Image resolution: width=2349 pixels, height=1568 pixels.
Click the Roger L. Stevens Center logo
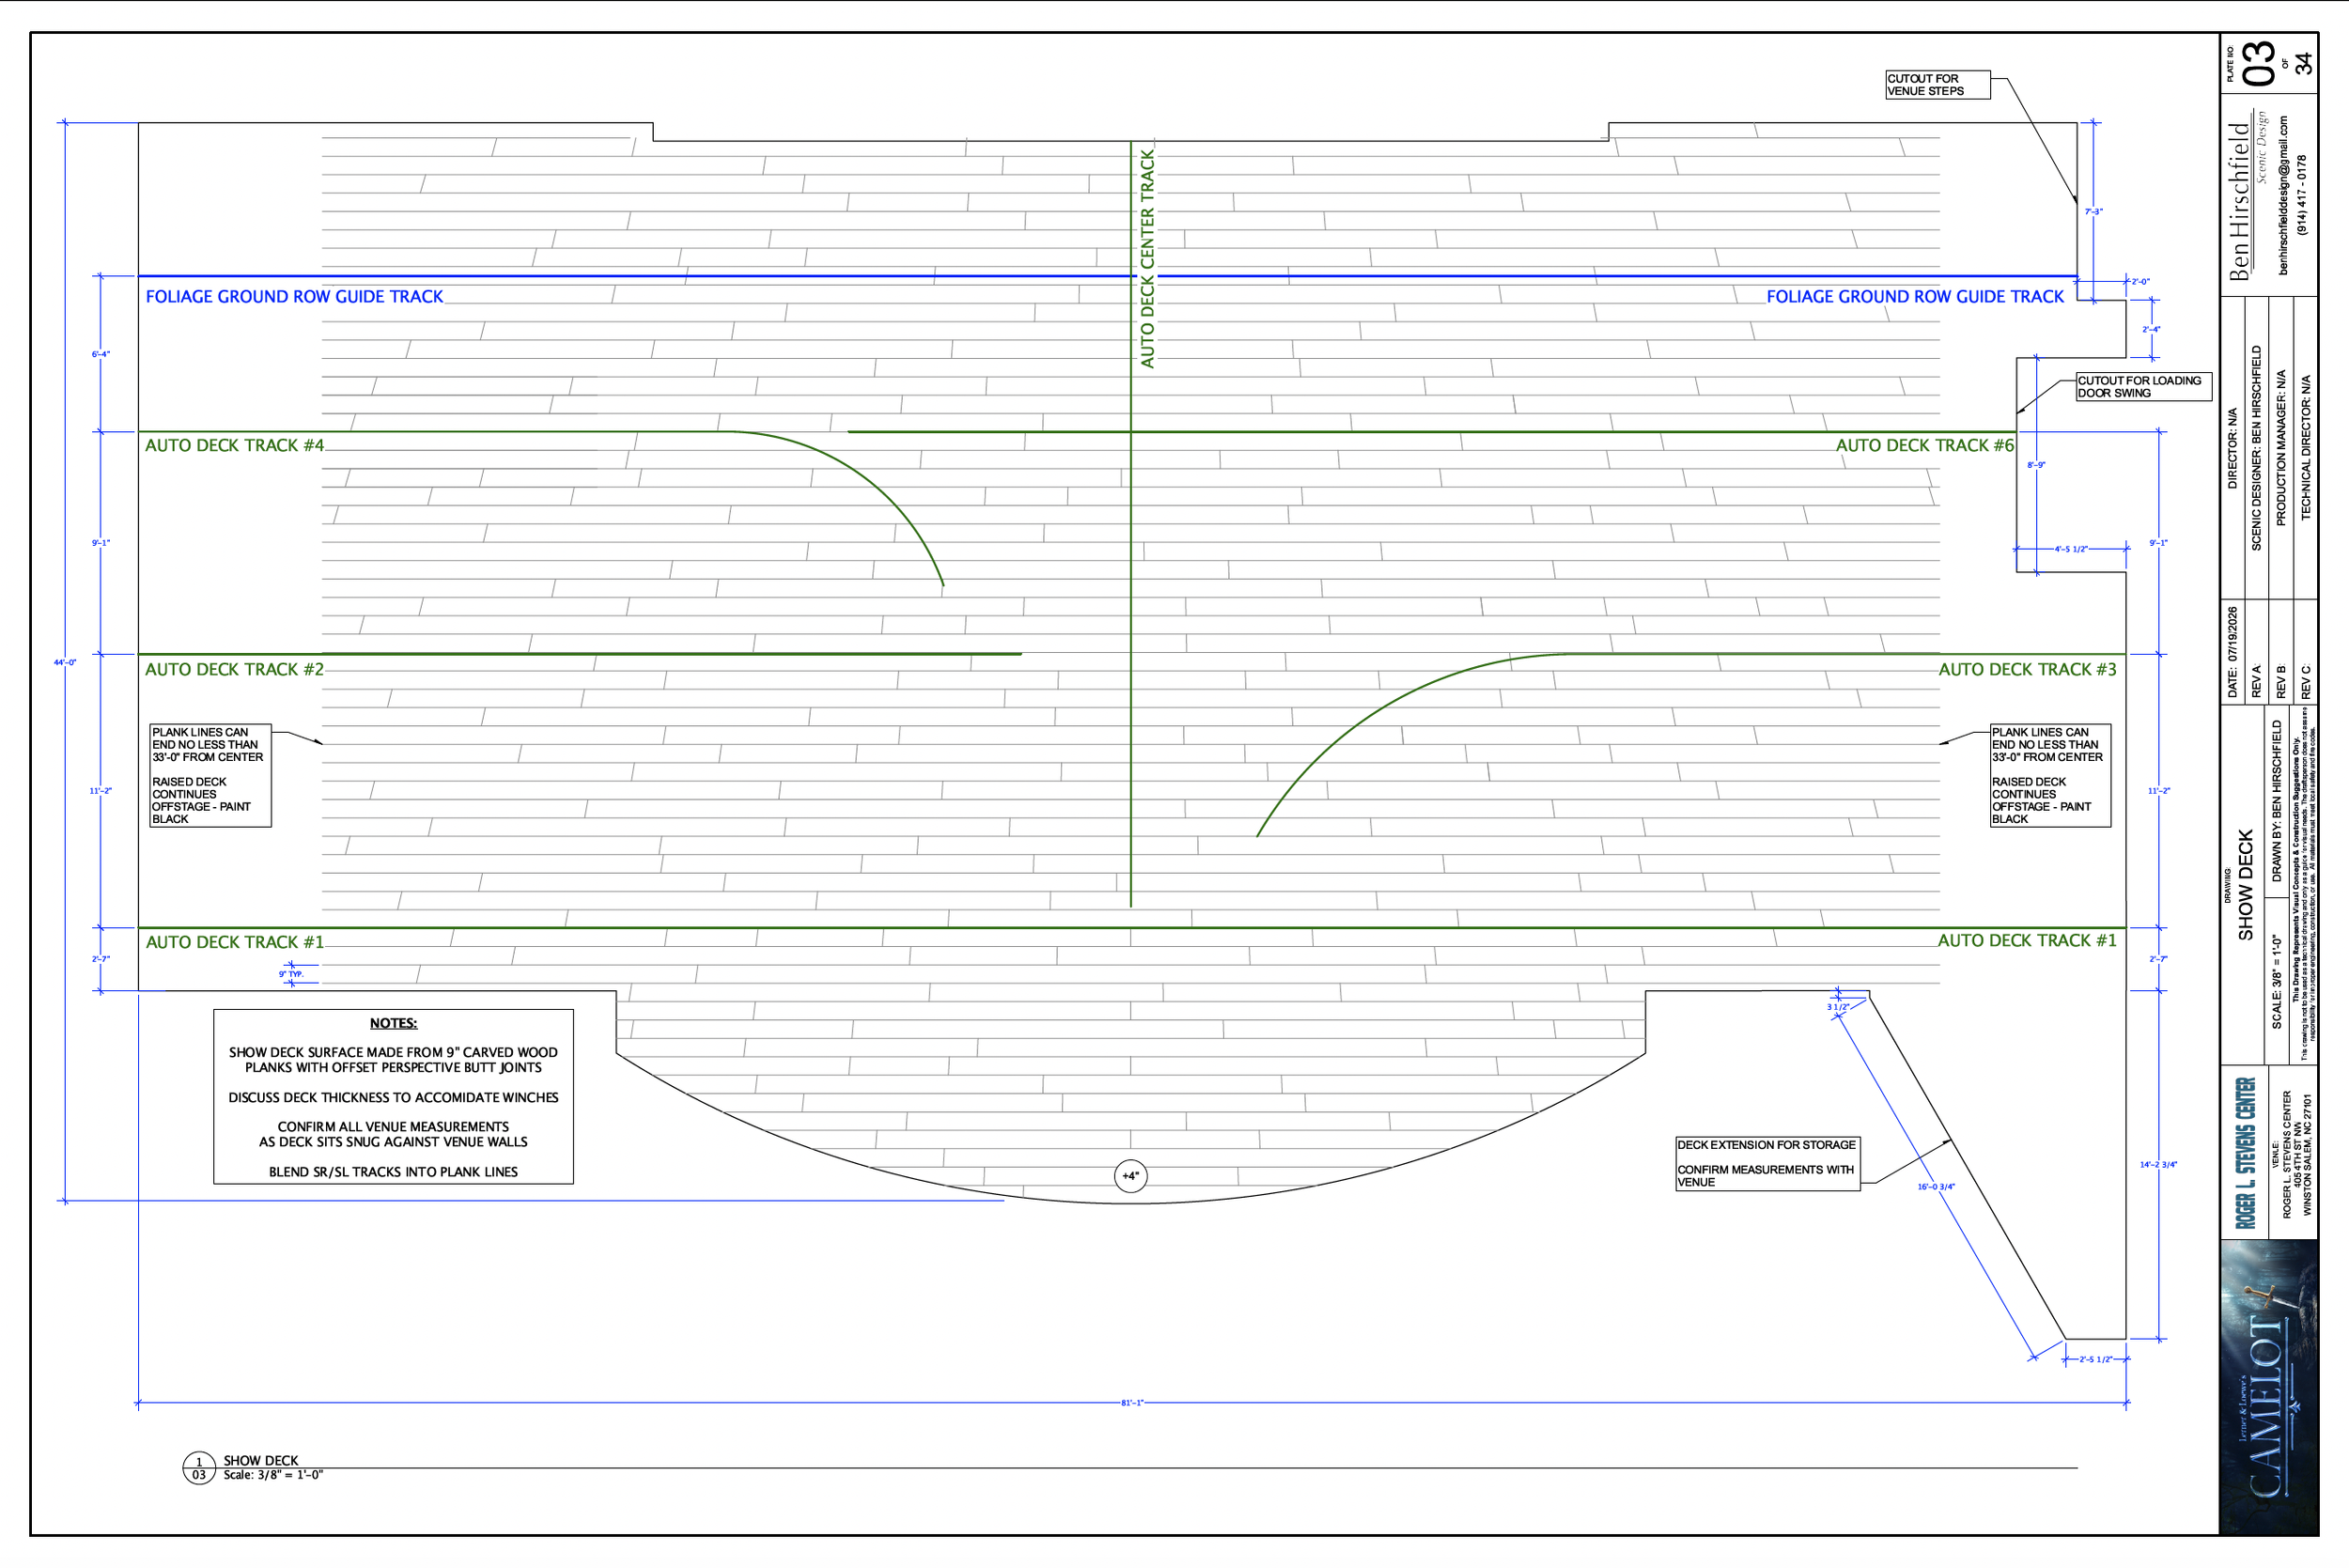tap(2246, 1153)
